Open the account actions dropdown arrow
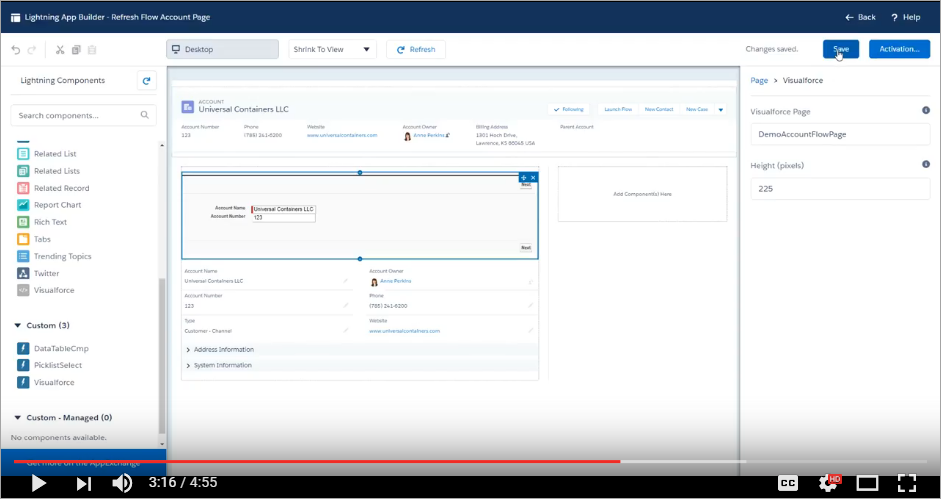 click(721, 109)
